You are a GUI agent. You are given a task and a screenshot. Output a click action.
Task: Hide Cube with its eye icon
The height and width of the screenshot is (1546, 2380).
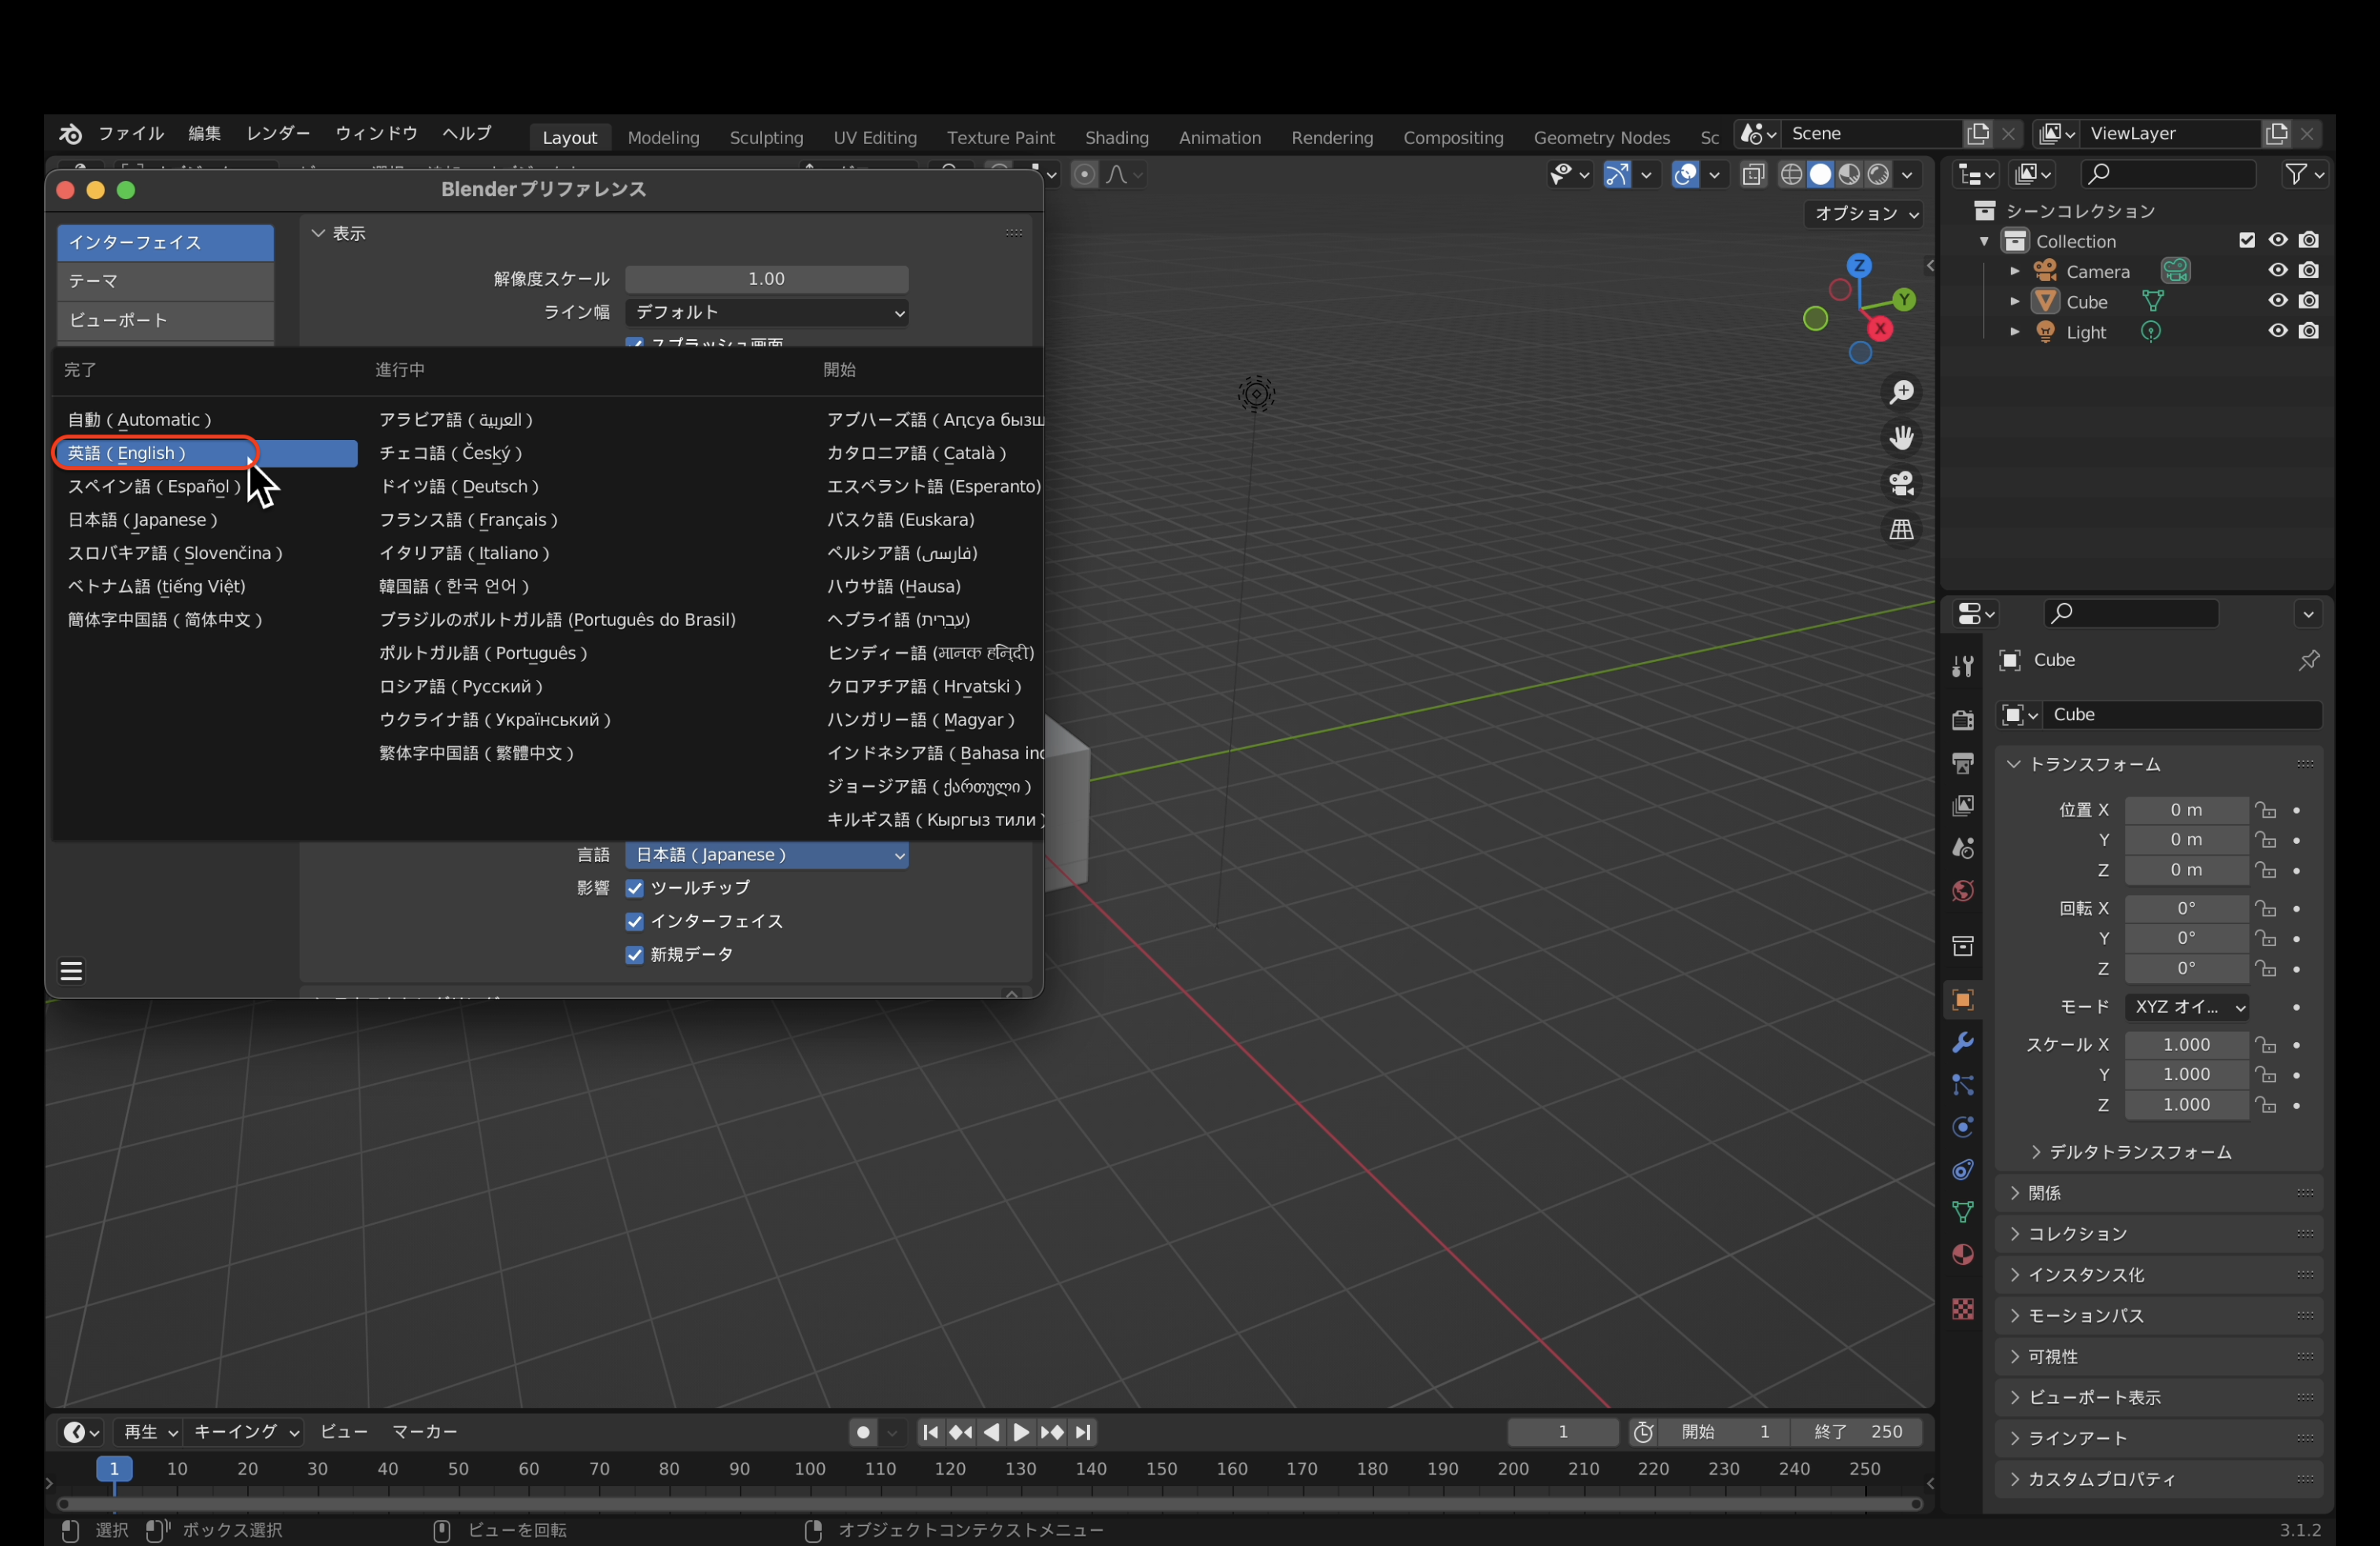point(2278,300)
